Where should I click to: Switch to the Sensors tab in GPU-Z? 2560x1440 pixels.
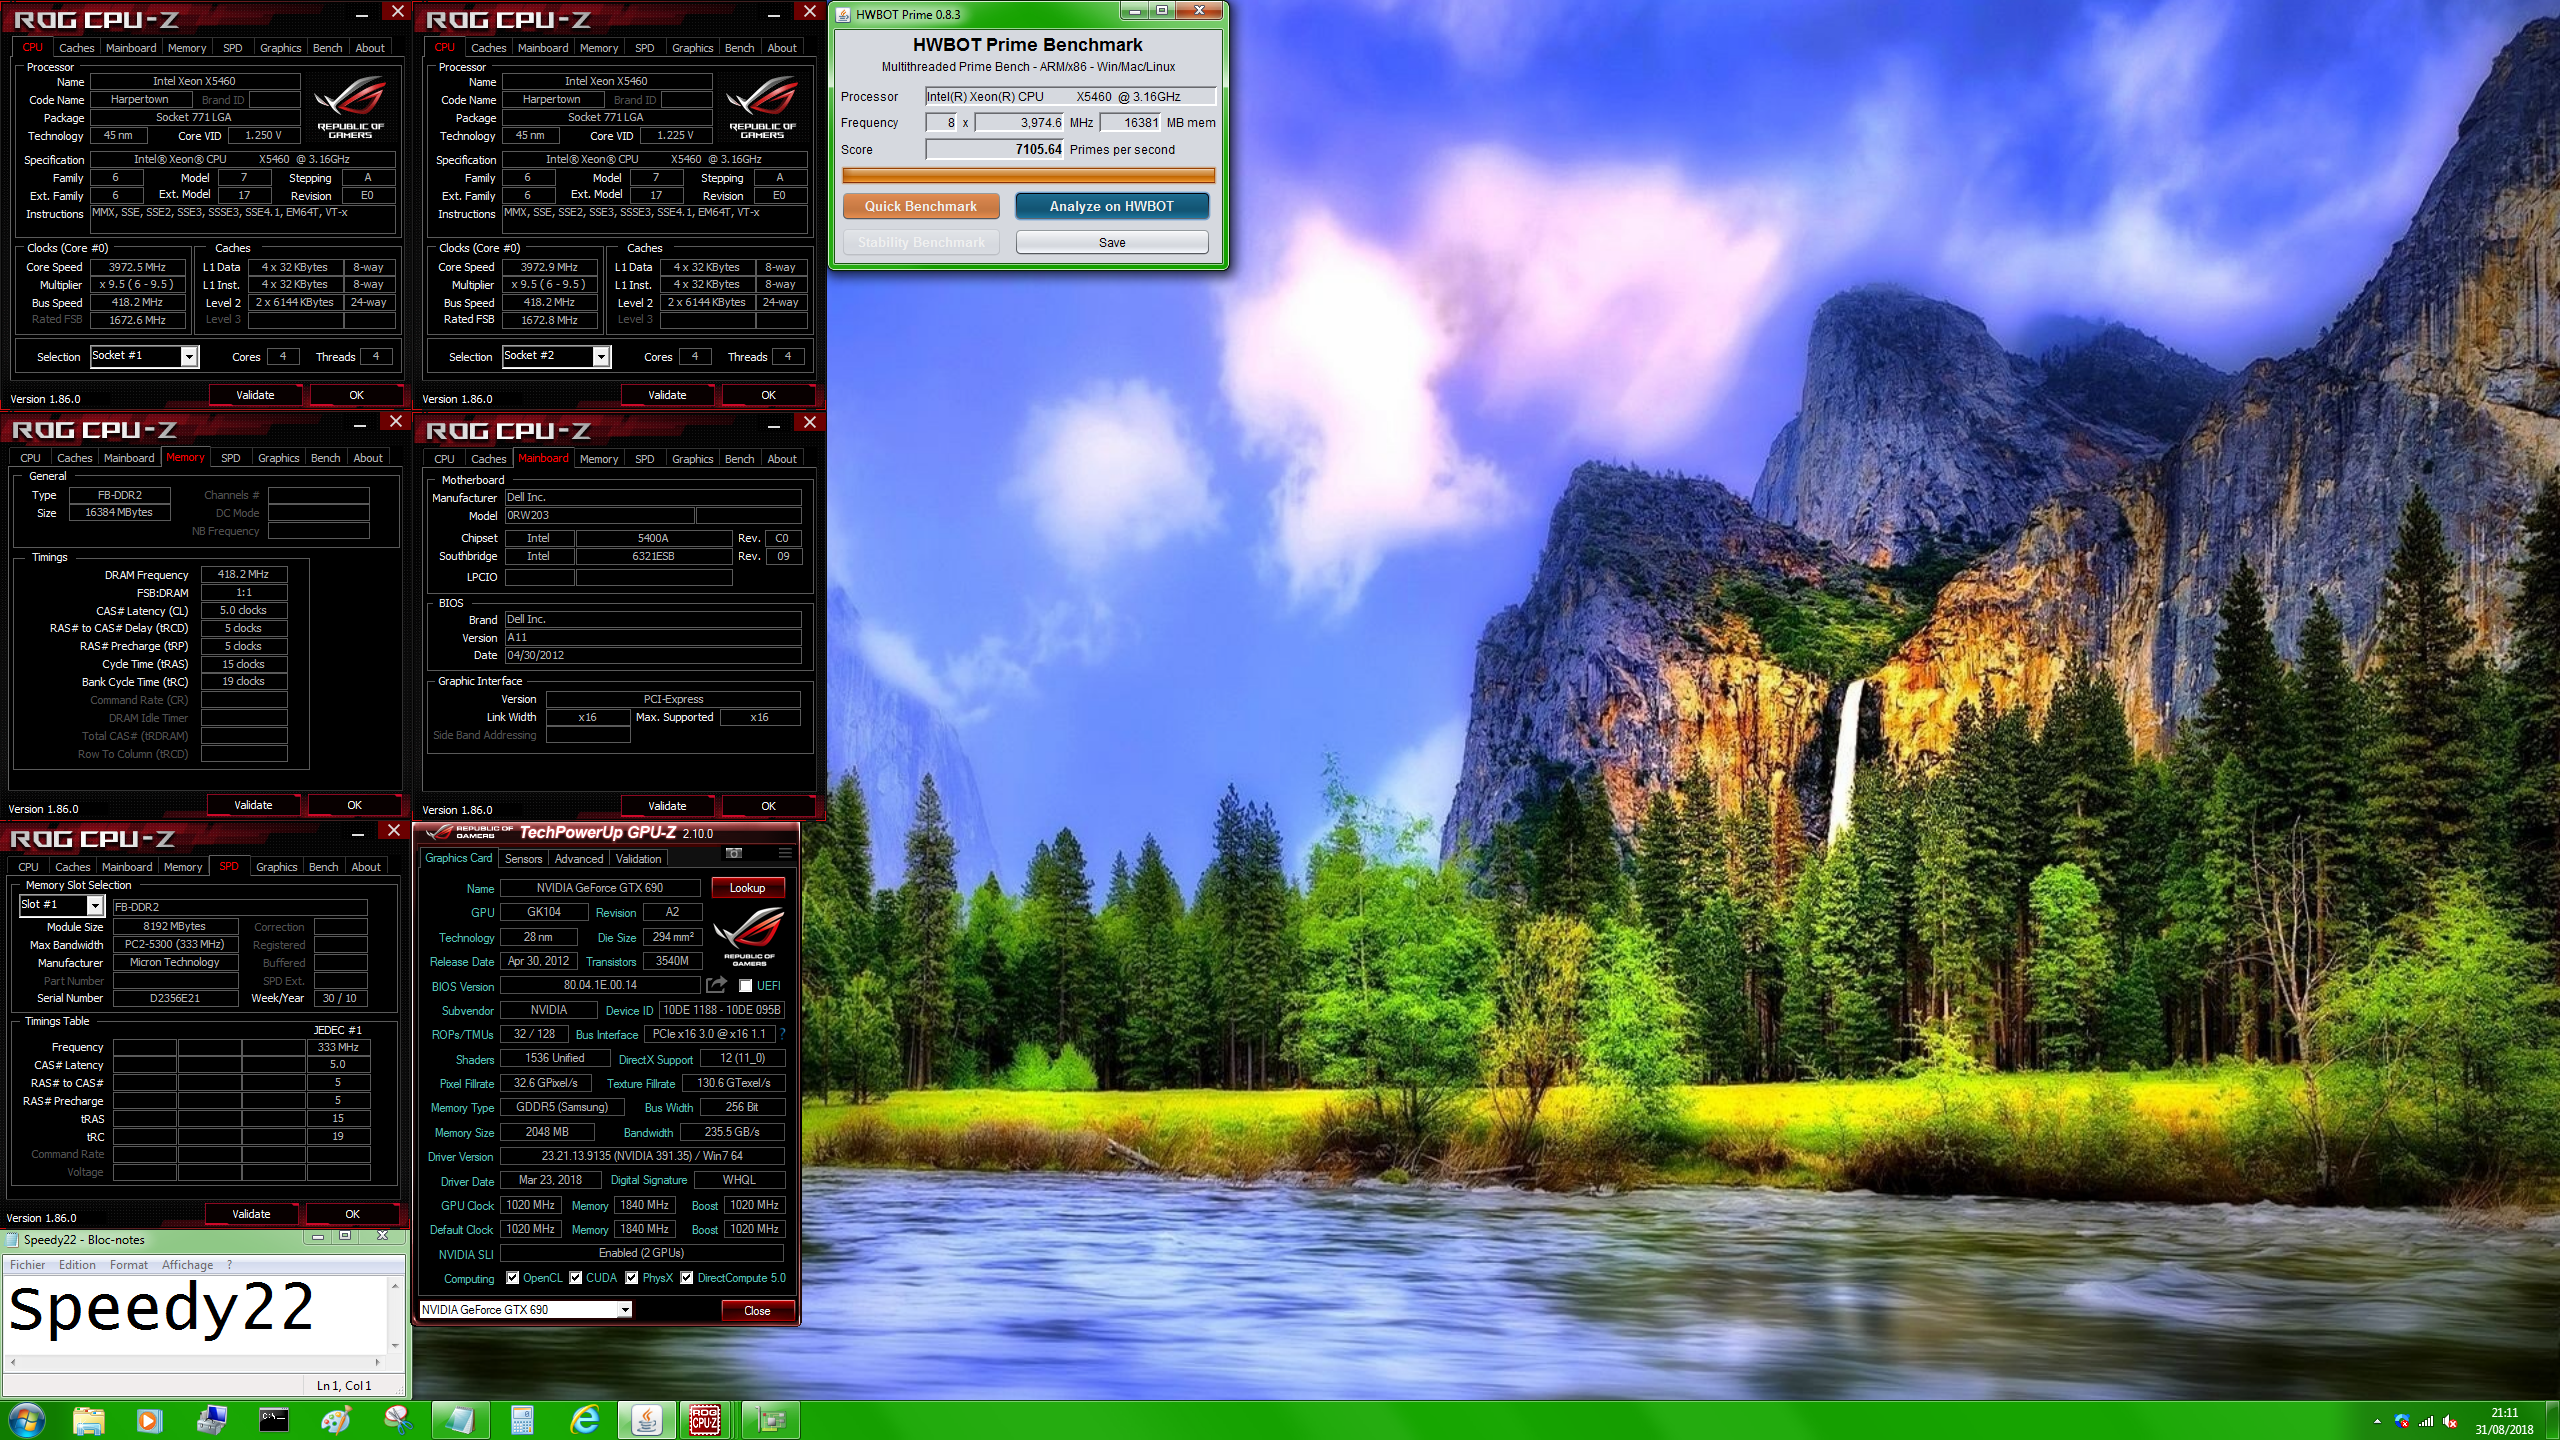coord(523,859)
